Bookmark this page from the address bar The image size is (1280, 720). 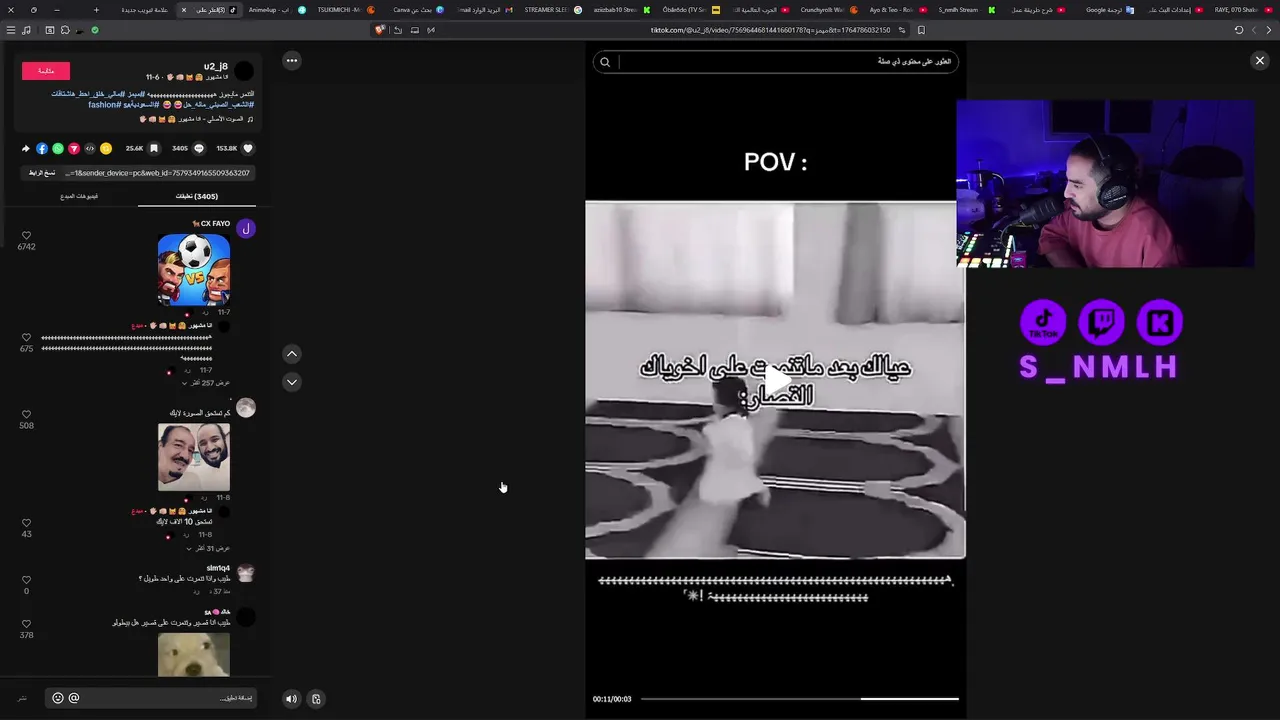coord(921,30)
